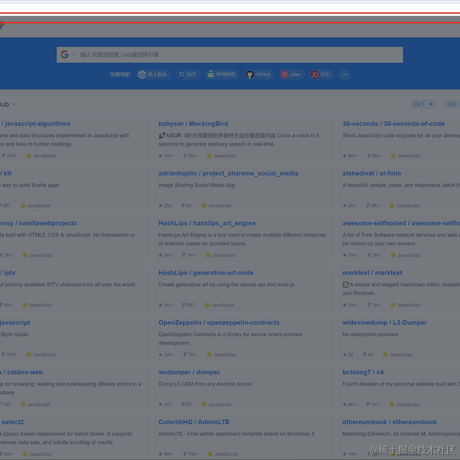Select text 'Image Sharing Social Media App'
Viewport: 460px width, 460px height.
[x=197, y=185]
